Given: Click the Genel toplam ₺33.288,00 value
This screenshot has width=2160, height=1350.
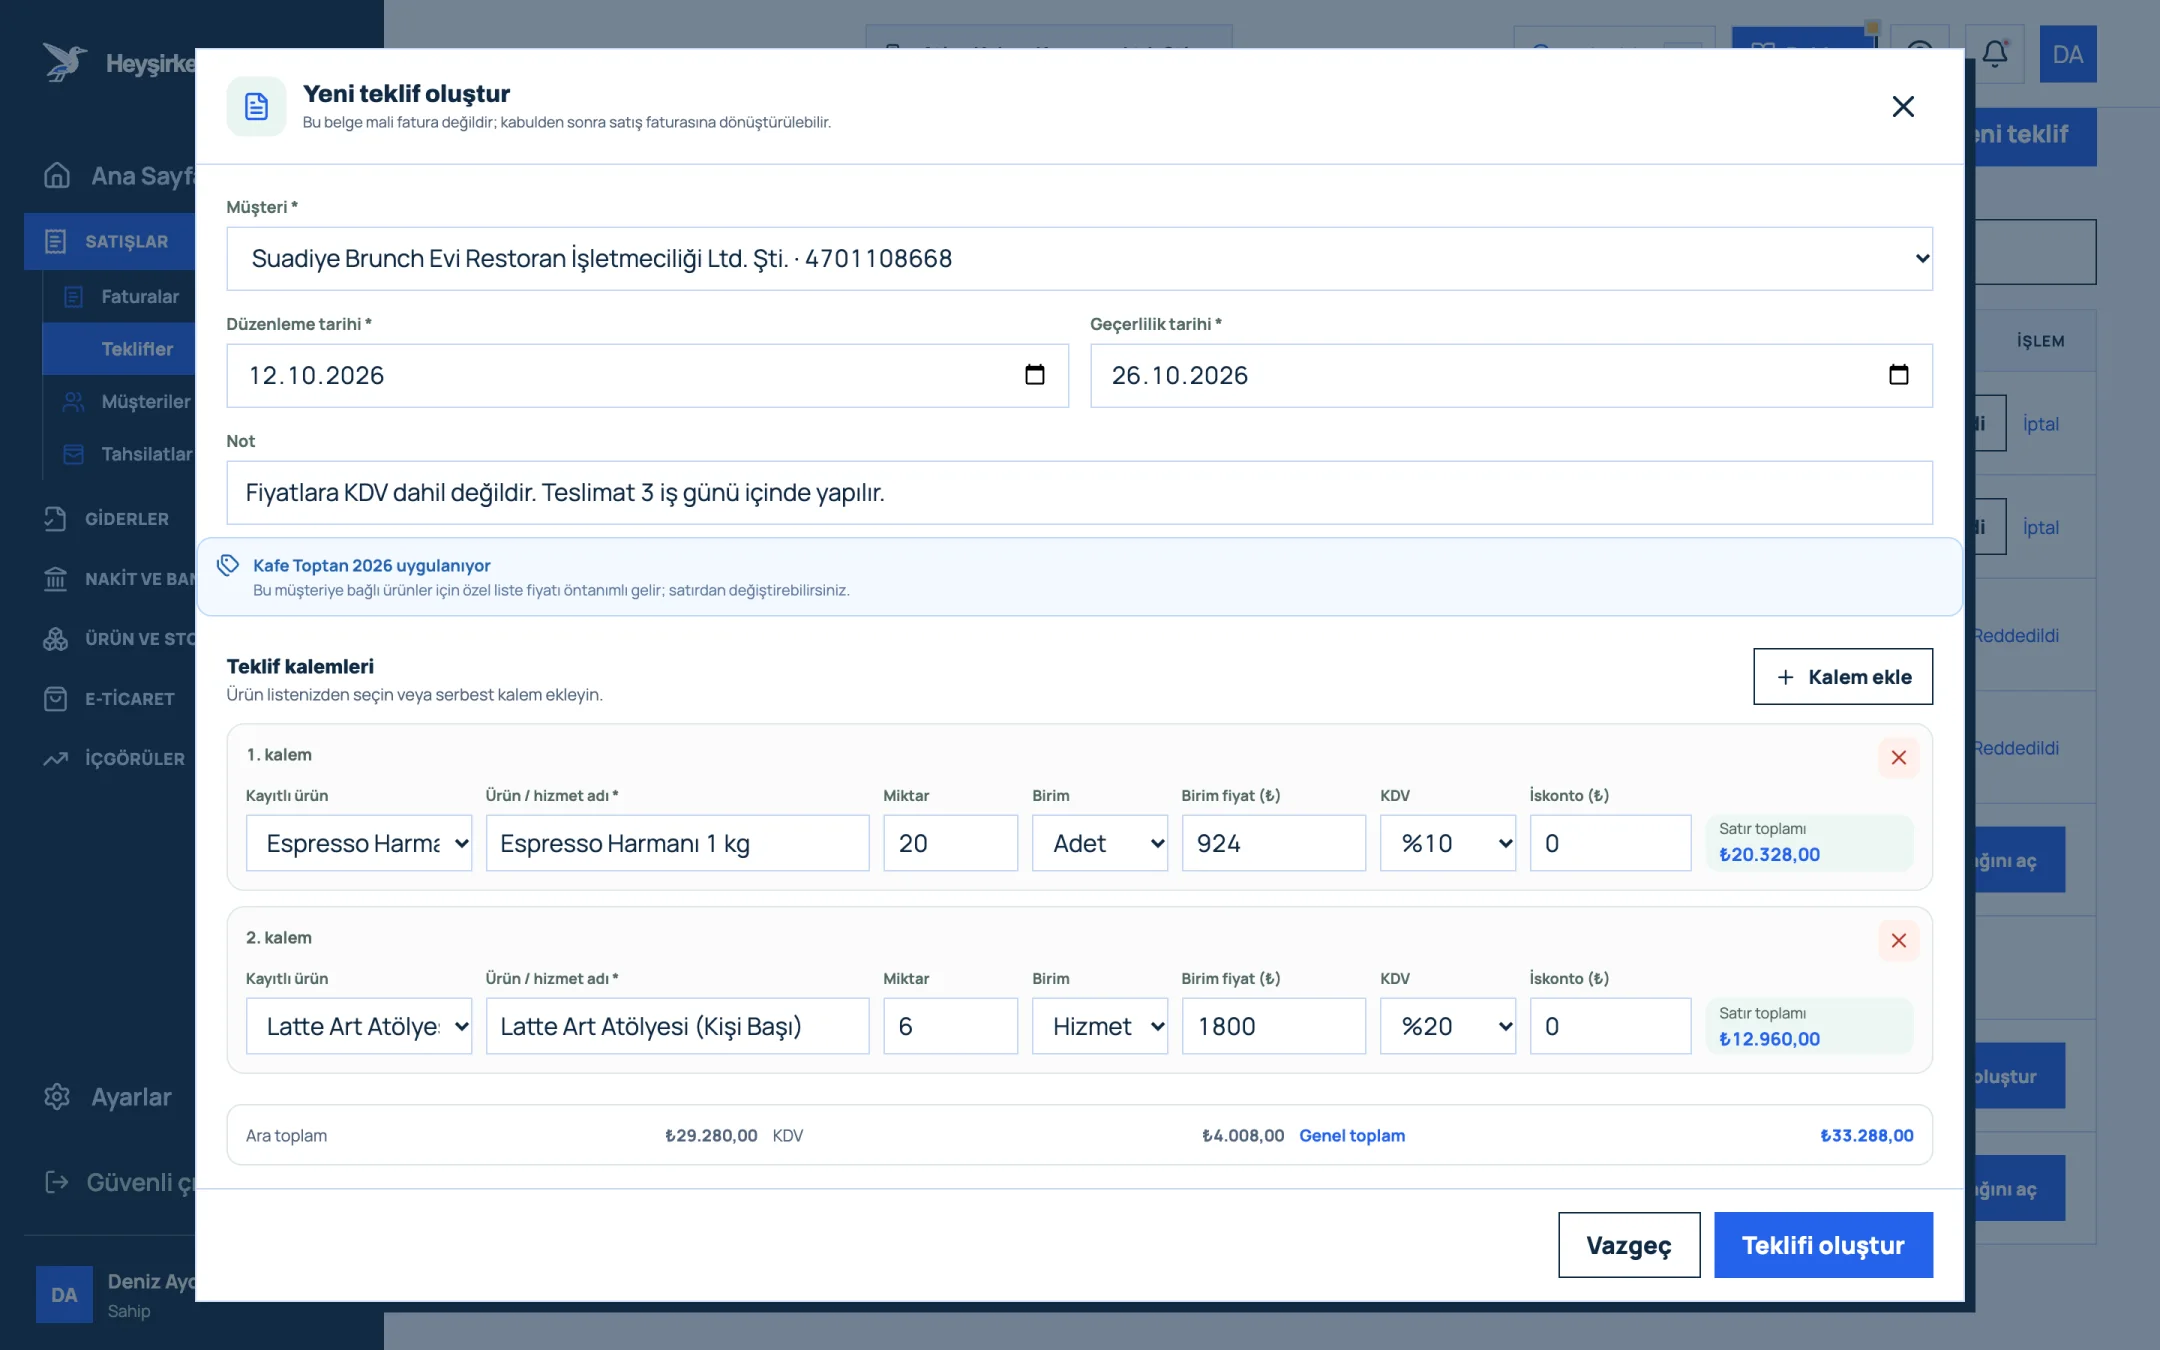Looking at the screenshot, I should tap(1866, 1135).
